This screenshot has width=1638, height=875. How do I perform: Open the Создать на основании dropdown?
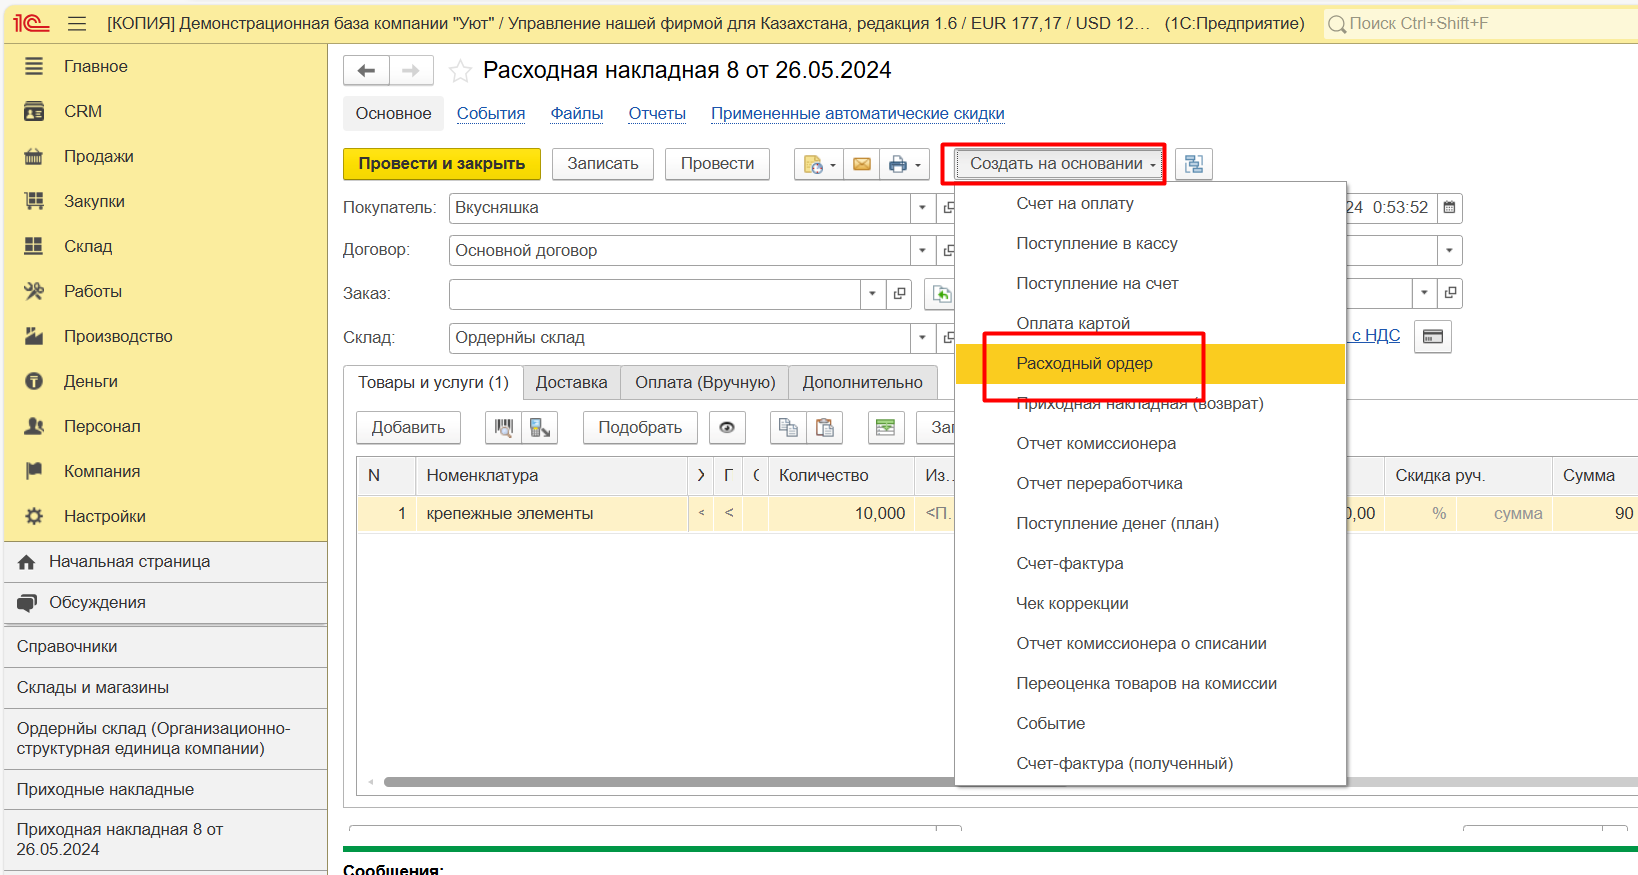pos(1062,164)
